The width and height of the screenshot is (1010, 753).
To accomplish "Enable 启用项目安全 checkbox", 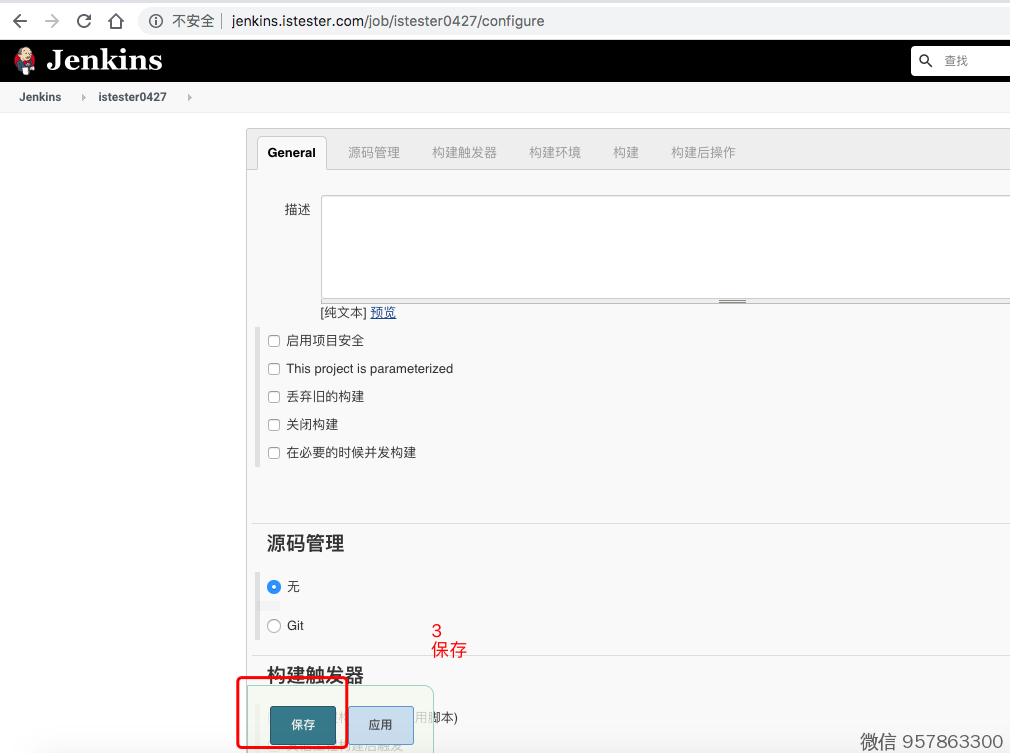I will pyautogui.click(x=274, y=341).
